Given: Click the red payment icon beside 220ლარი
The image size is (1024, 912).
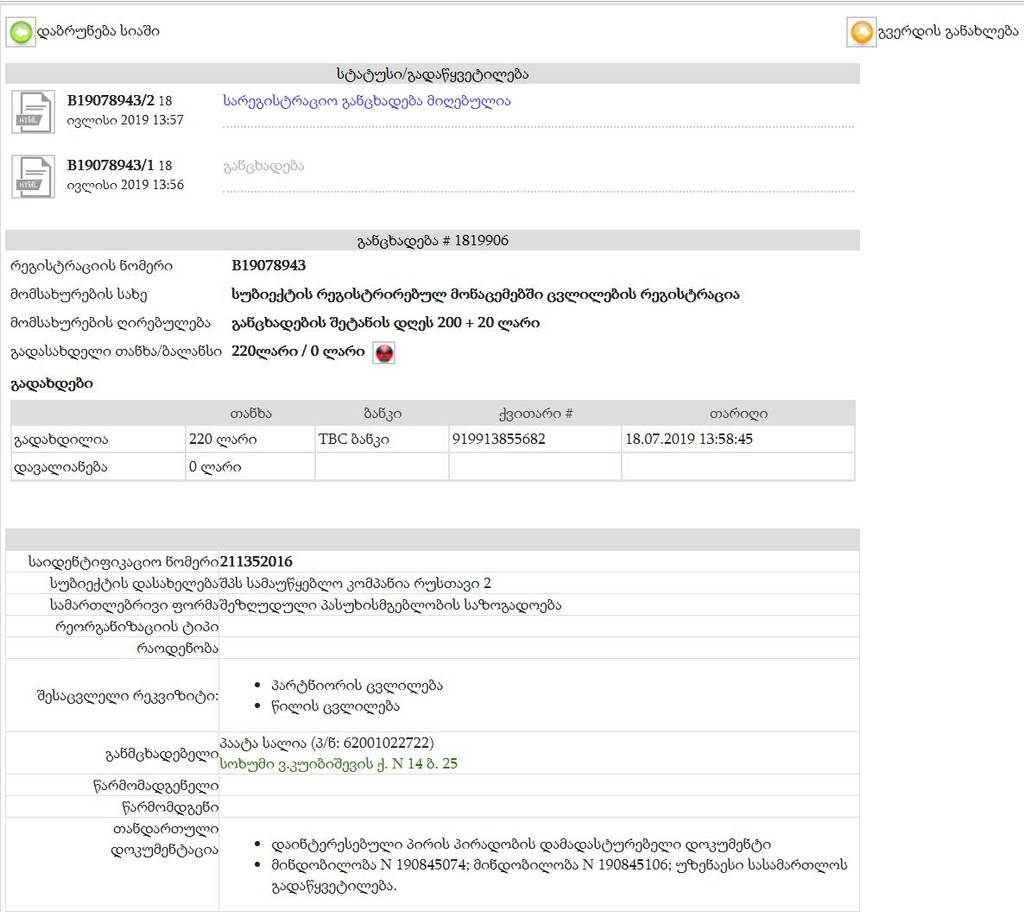Looking at the screenshot, I should (x=383, y=352).
